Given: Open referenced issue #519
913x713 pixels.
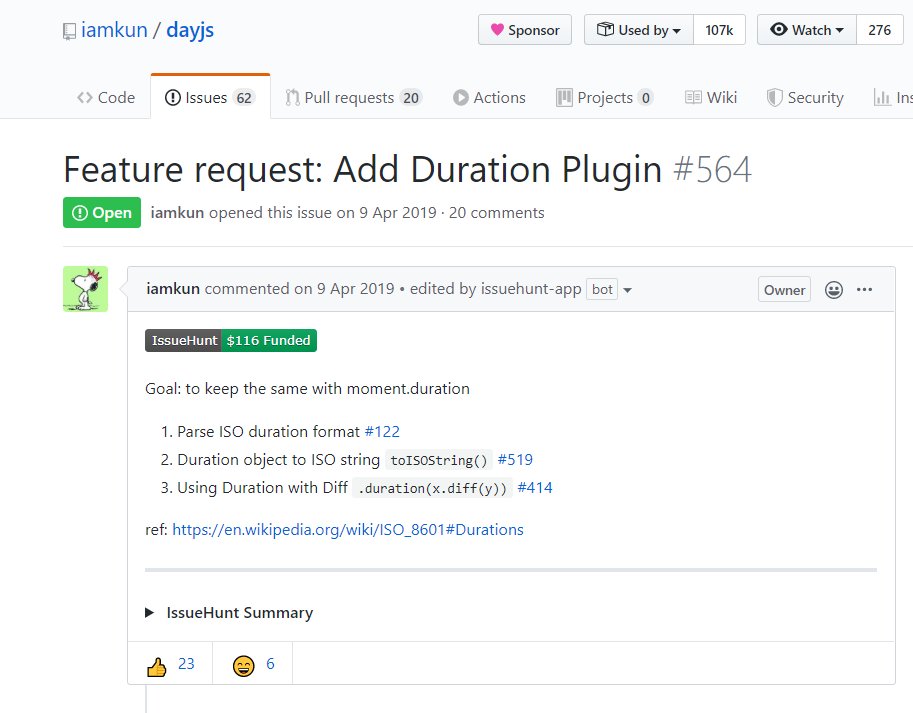Looking at the screenshot, I should pyautogui.click(x=515, y=459).
